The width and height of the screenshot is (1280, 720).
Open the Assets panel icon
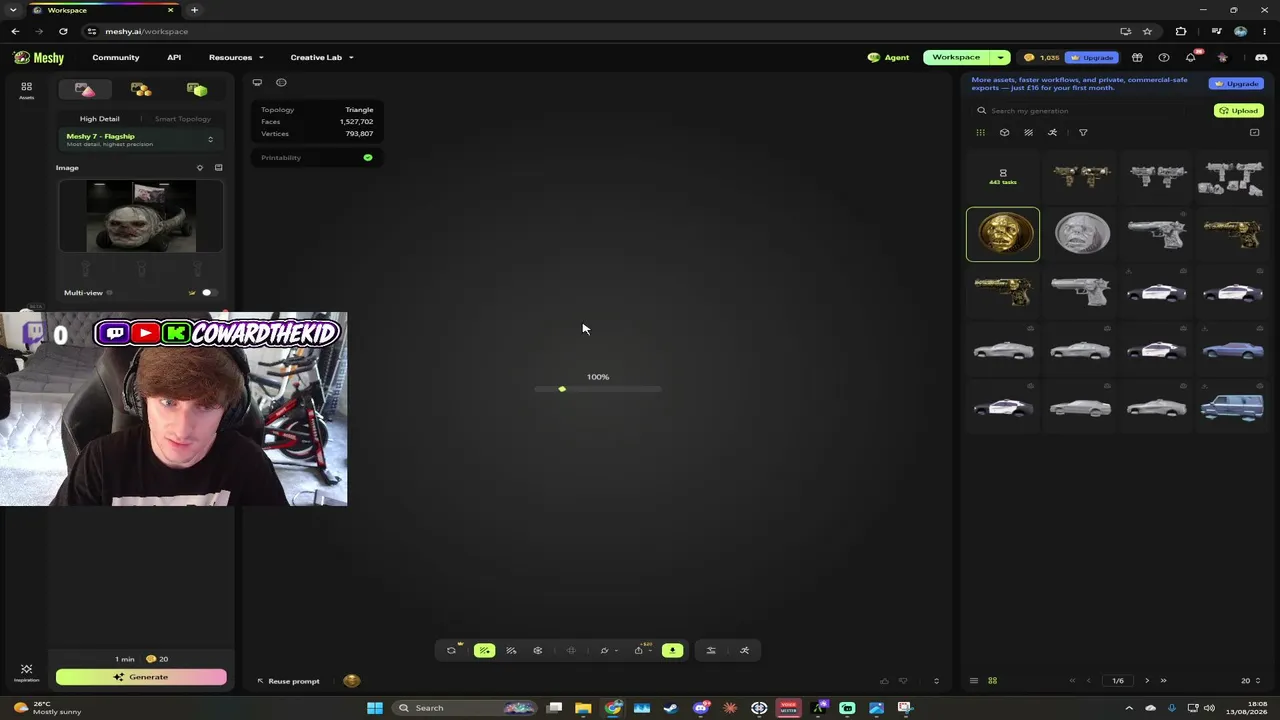pyautogui.click(x=27, y=89)
